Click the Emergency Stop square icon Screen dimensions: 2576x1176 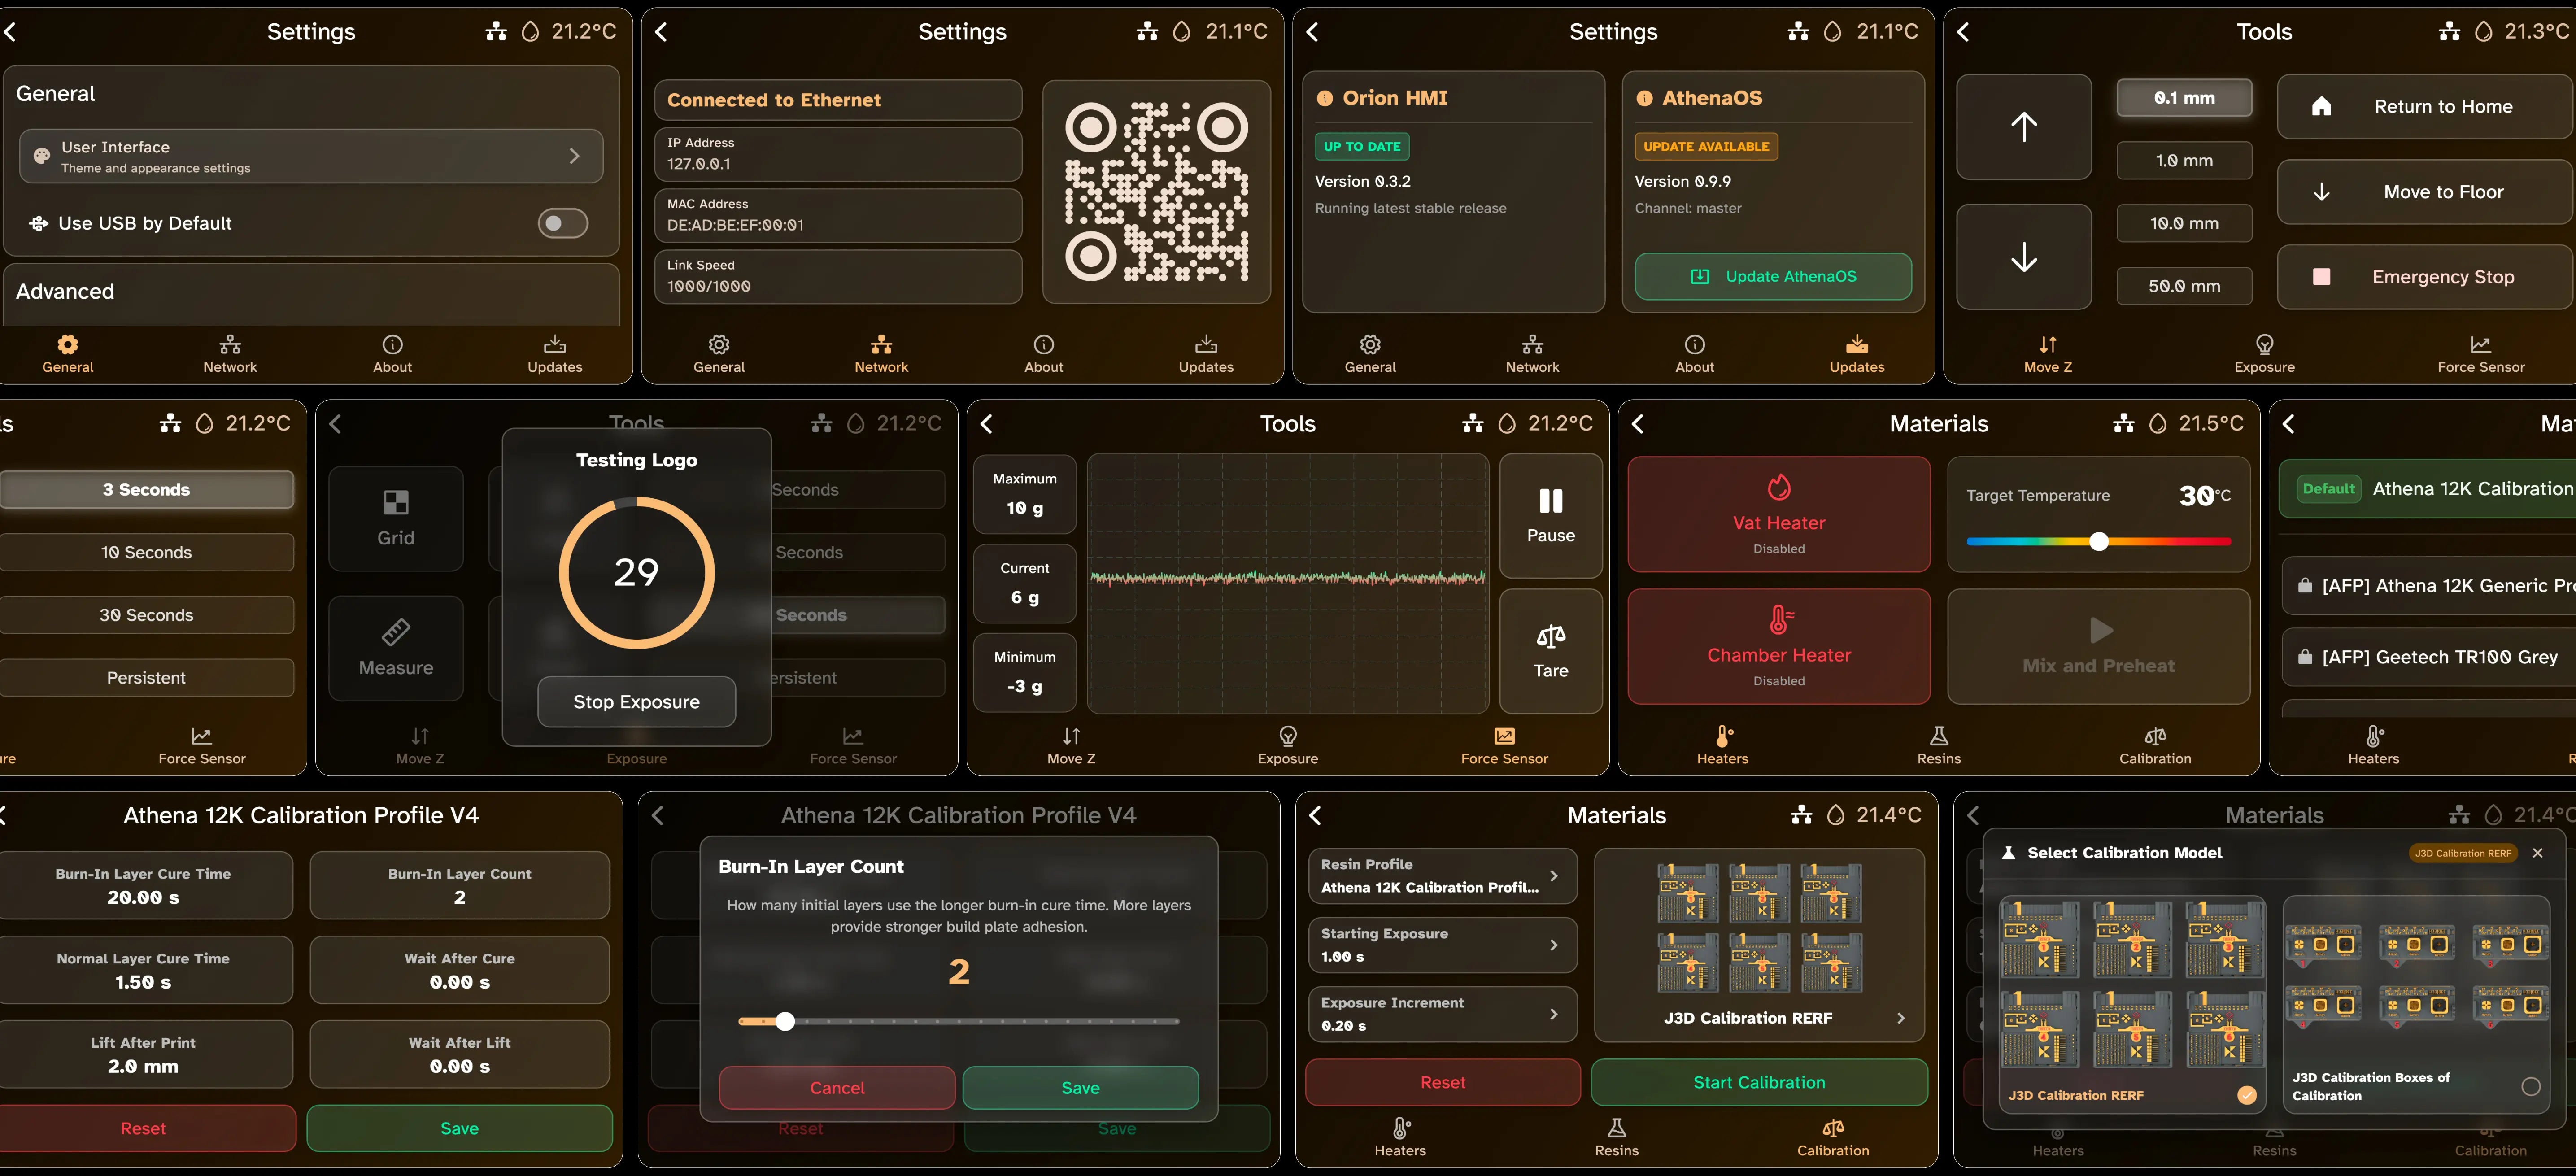[x=2321, y=277]
